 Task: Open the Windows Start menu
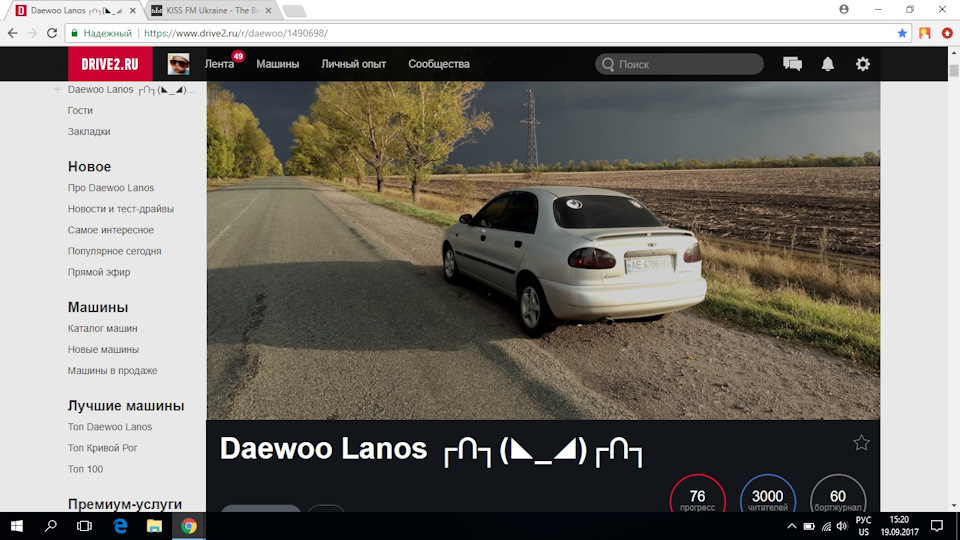pos(17,526)
